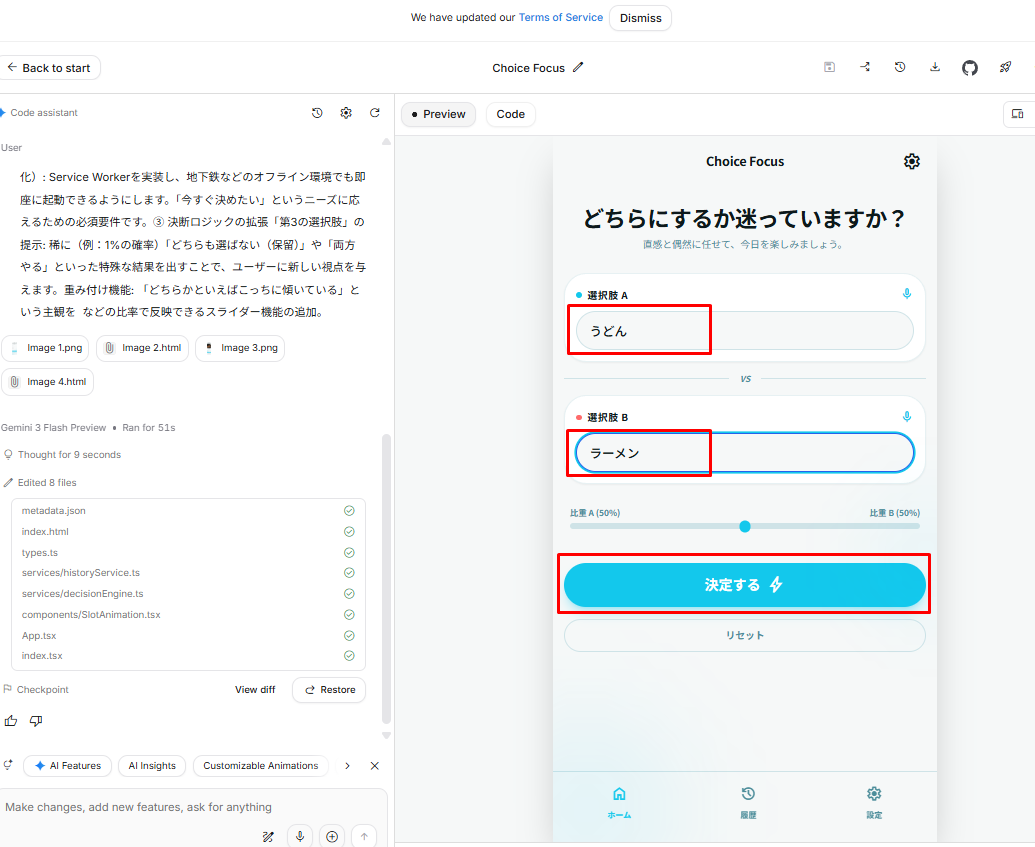This screenshot has width=1035, height=847.
Task: Open the device preview selector icon
Action: tap(1017, 114)
